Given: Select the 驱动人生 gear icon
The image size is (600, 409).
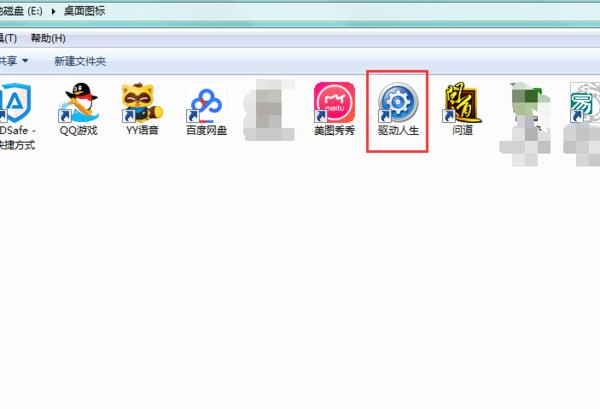Looking at the screenshot, I should [x=398, y=103].
